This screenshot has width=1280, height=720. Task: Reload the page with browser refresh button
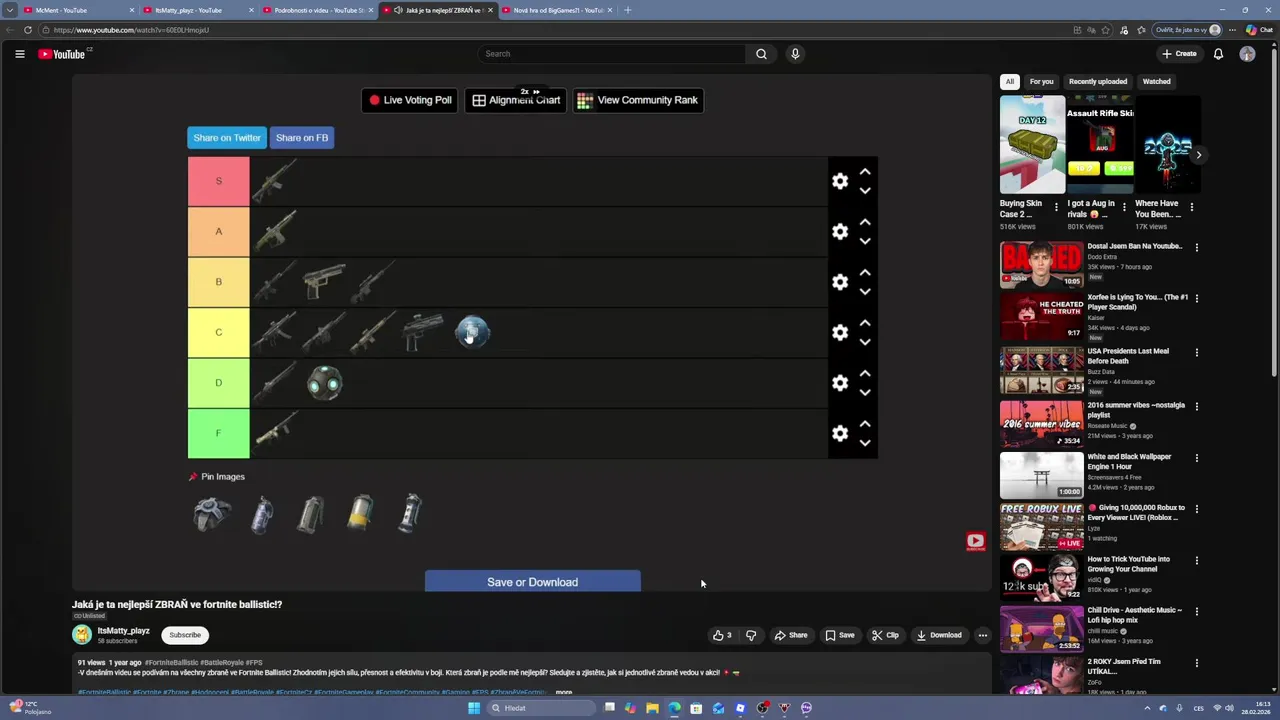[x=28, y=30]
